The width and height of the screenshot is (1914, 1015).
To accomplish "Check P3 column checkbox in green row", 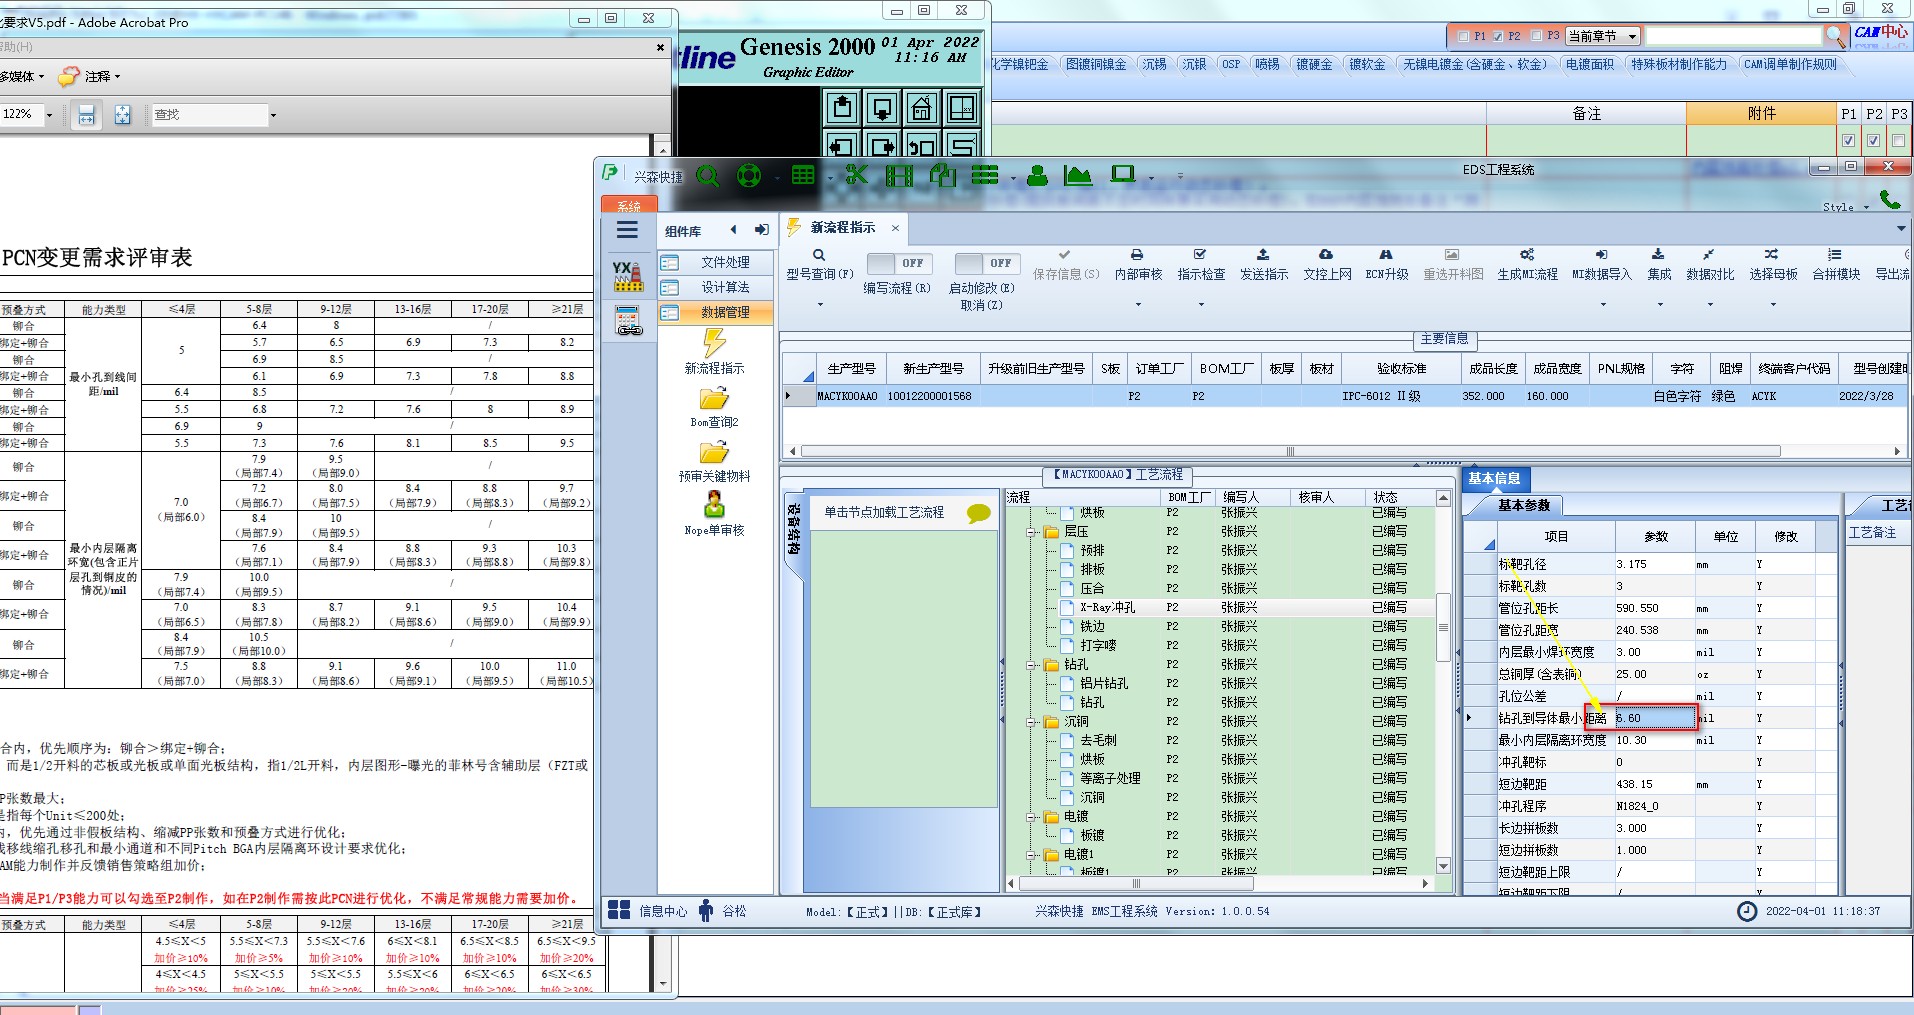I will tap(1898, 140).
